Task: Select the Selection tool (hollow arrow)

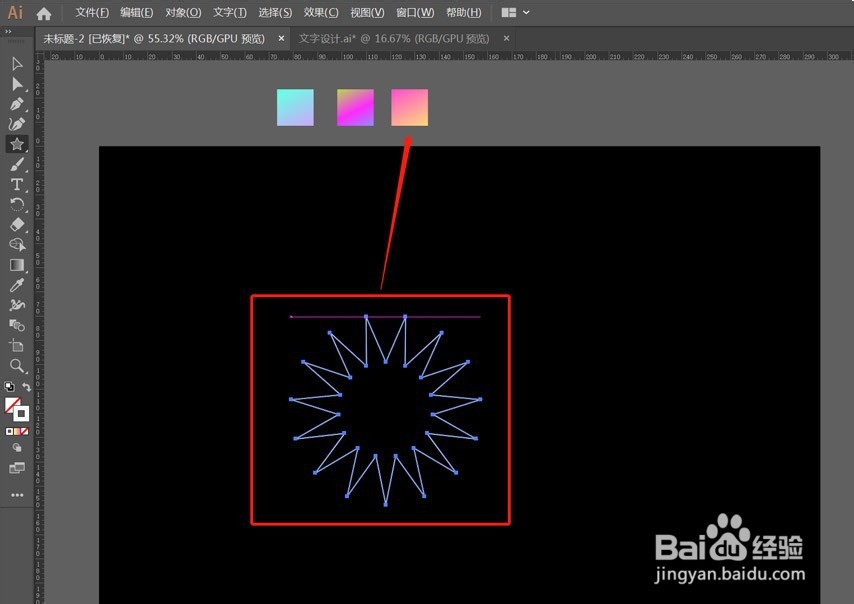Action: (x=17, y=64)
